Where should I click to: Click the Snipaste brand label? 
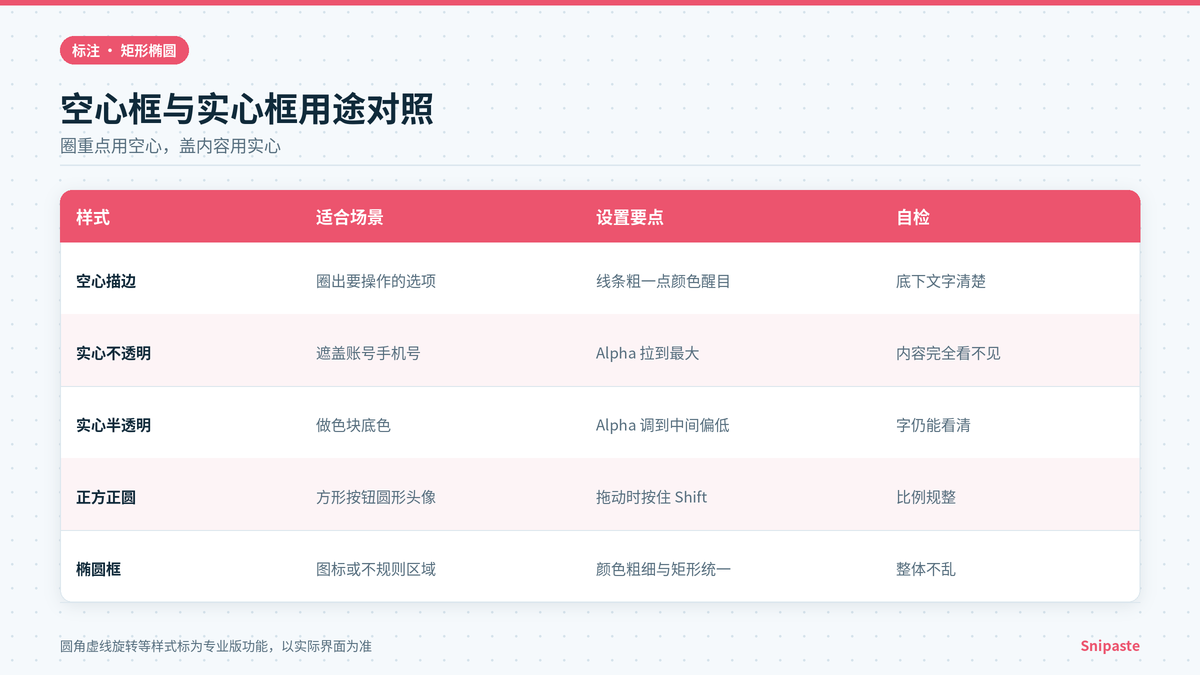(1110, 646)
